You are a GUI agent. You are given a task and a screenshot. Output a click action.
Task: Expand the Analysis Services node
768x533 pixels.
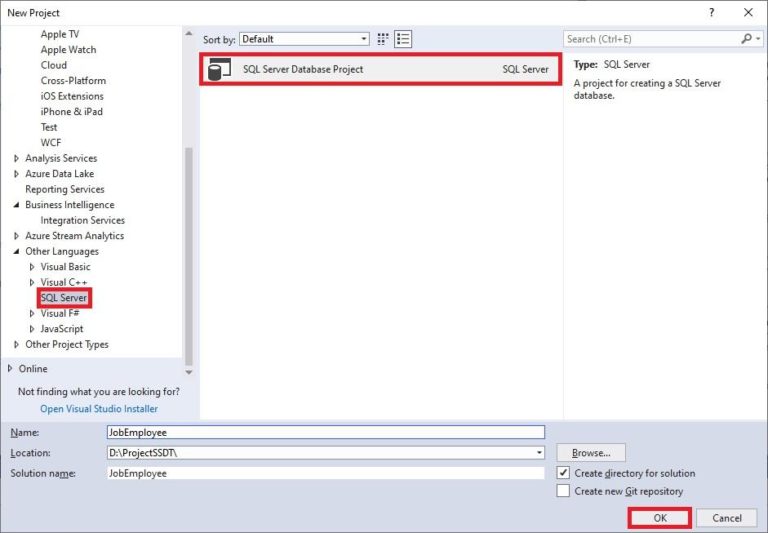(16, 158)
